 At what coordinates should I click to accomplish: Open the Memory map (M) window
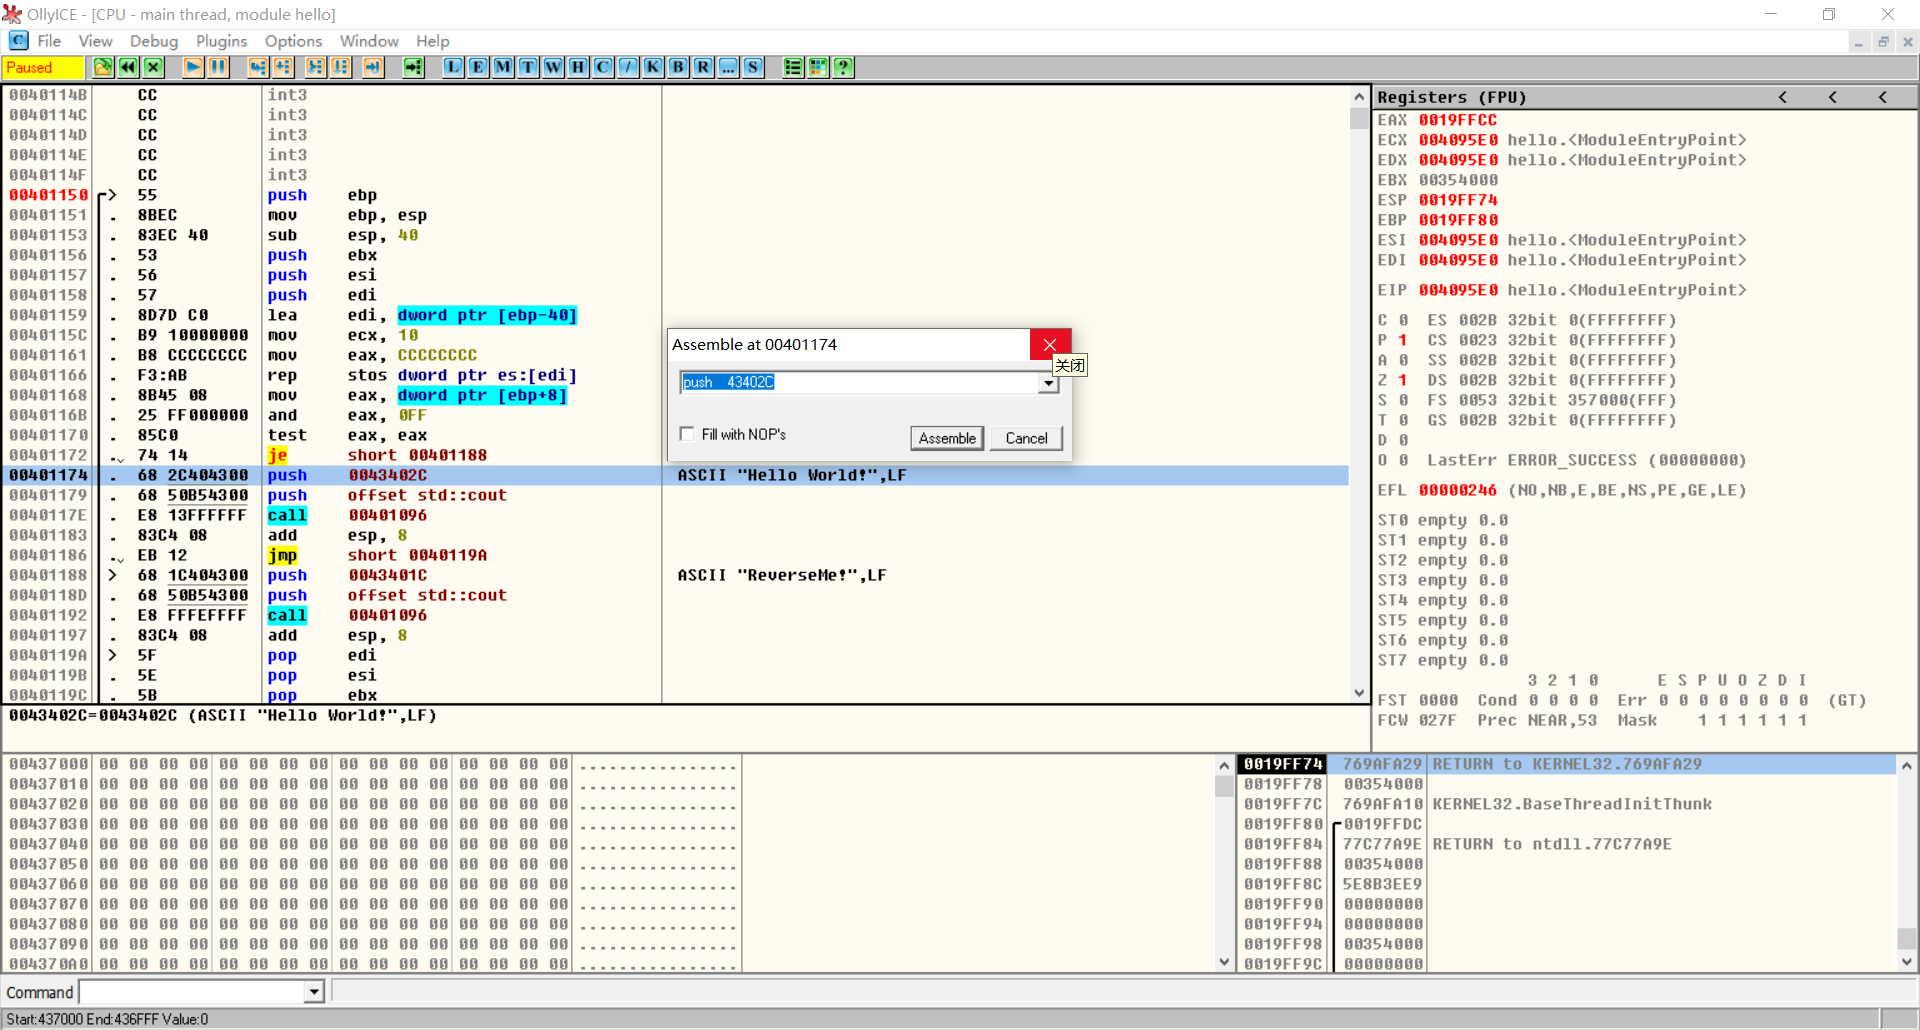(x=503, y=67)
